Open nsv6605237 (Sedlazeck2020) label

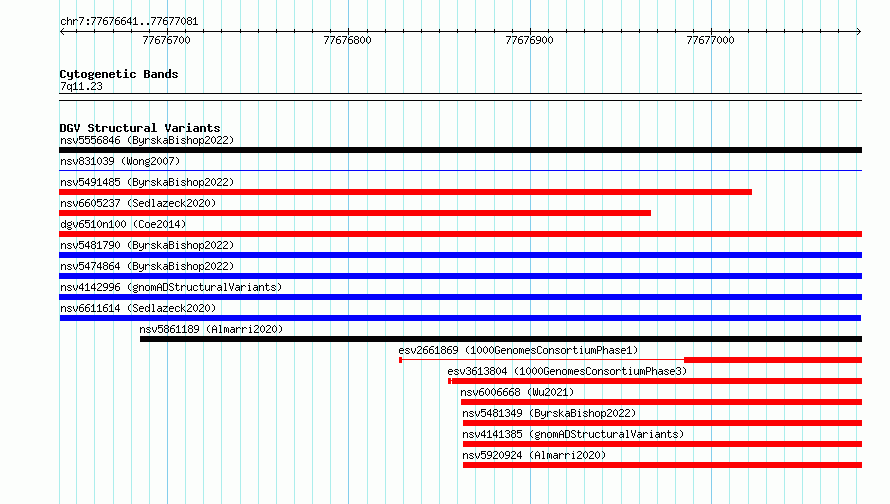point(138,203)
